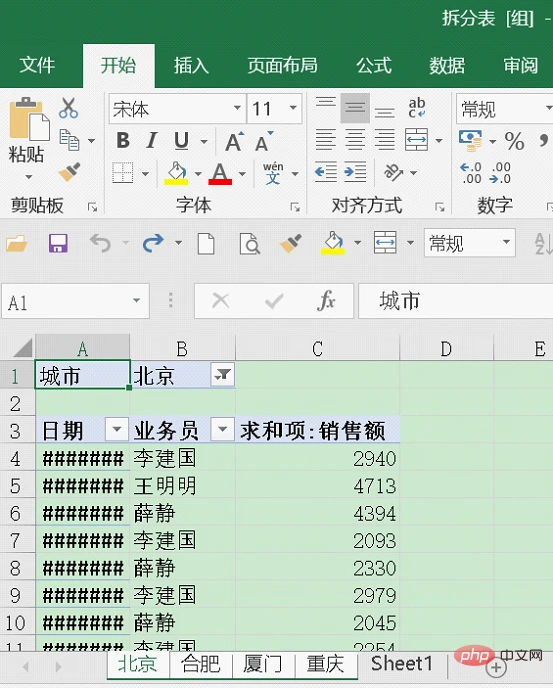Image resolution: width=553 pixels, height=688 pixels.
Task: Set middle vertical alignment
Action: tap(355, 108)
